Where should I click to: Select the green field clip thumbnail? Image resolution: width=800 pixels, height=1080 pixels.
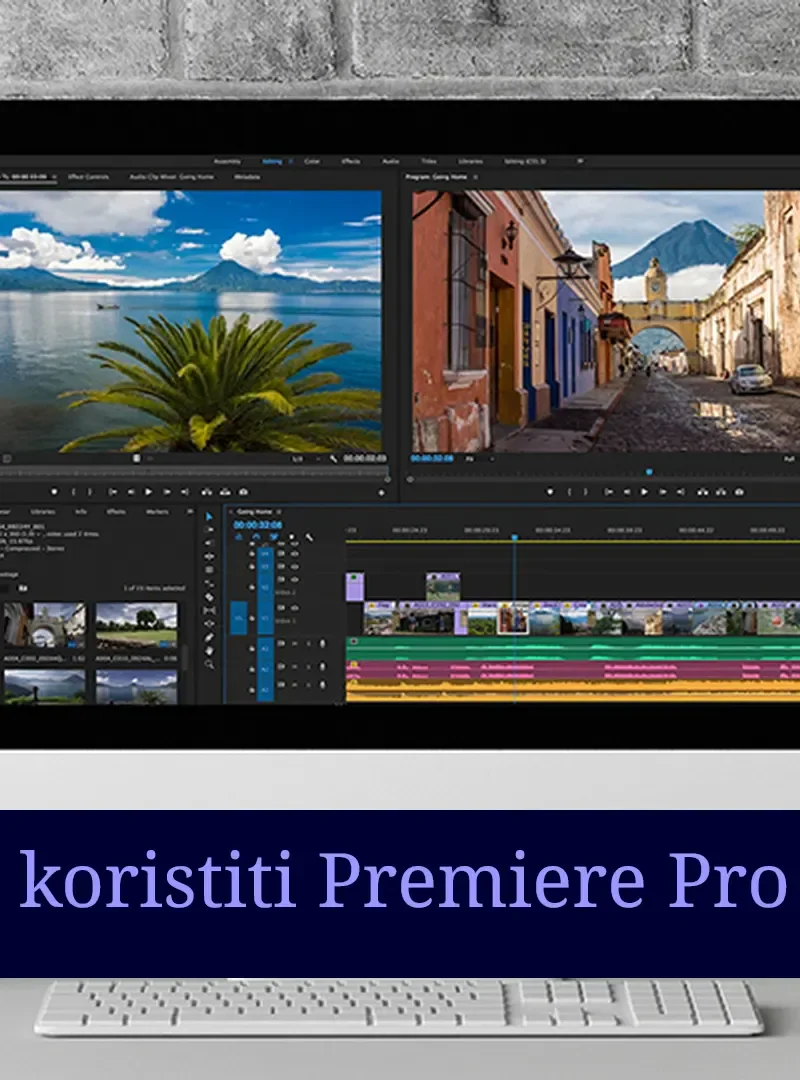coord(136,626)
